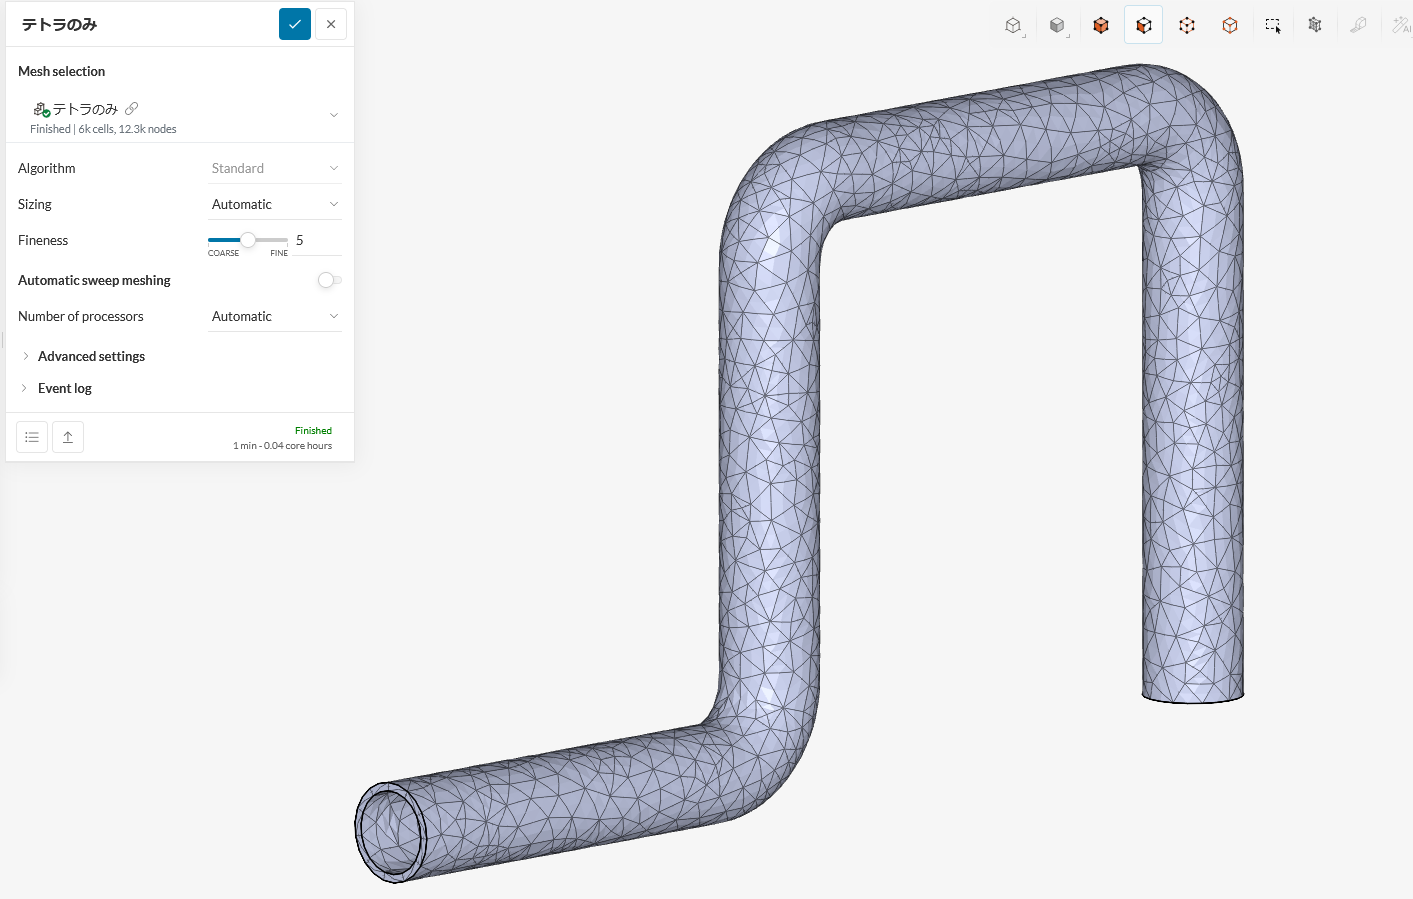Image resolution: width=1413 pixels, height=899 pixels.
Task: Activate face selection mode
Action: [1144, 26]
